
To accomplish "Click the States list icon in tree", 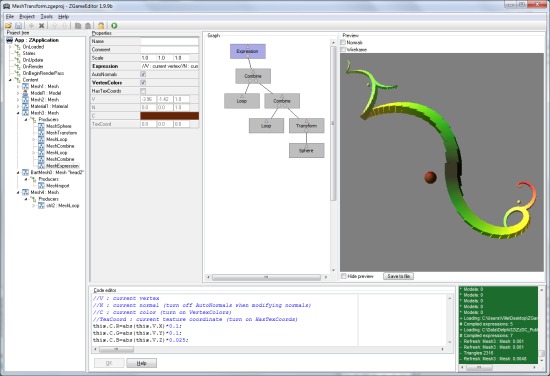I will pyautogui.click(x=18, y=53).
